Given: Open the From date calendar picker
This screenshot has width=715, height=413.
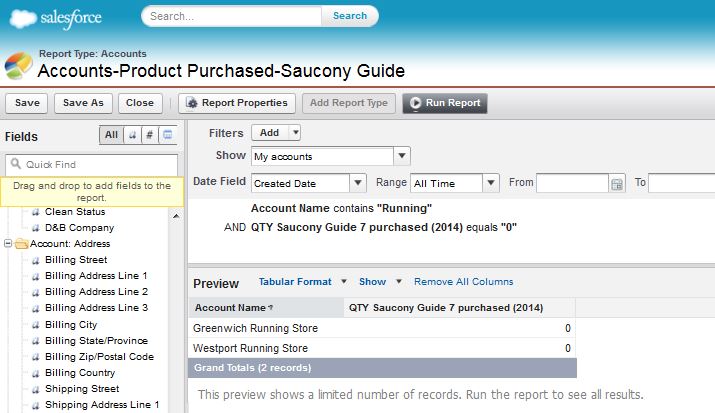Looking at the screenshot, I should pos(617,184).
